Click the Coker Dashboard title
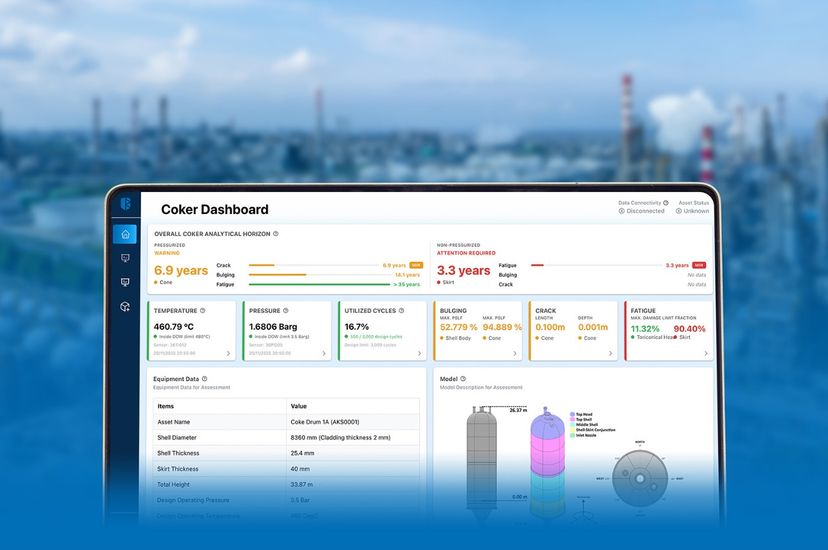 pyautogui.click(x=215, y=210)
